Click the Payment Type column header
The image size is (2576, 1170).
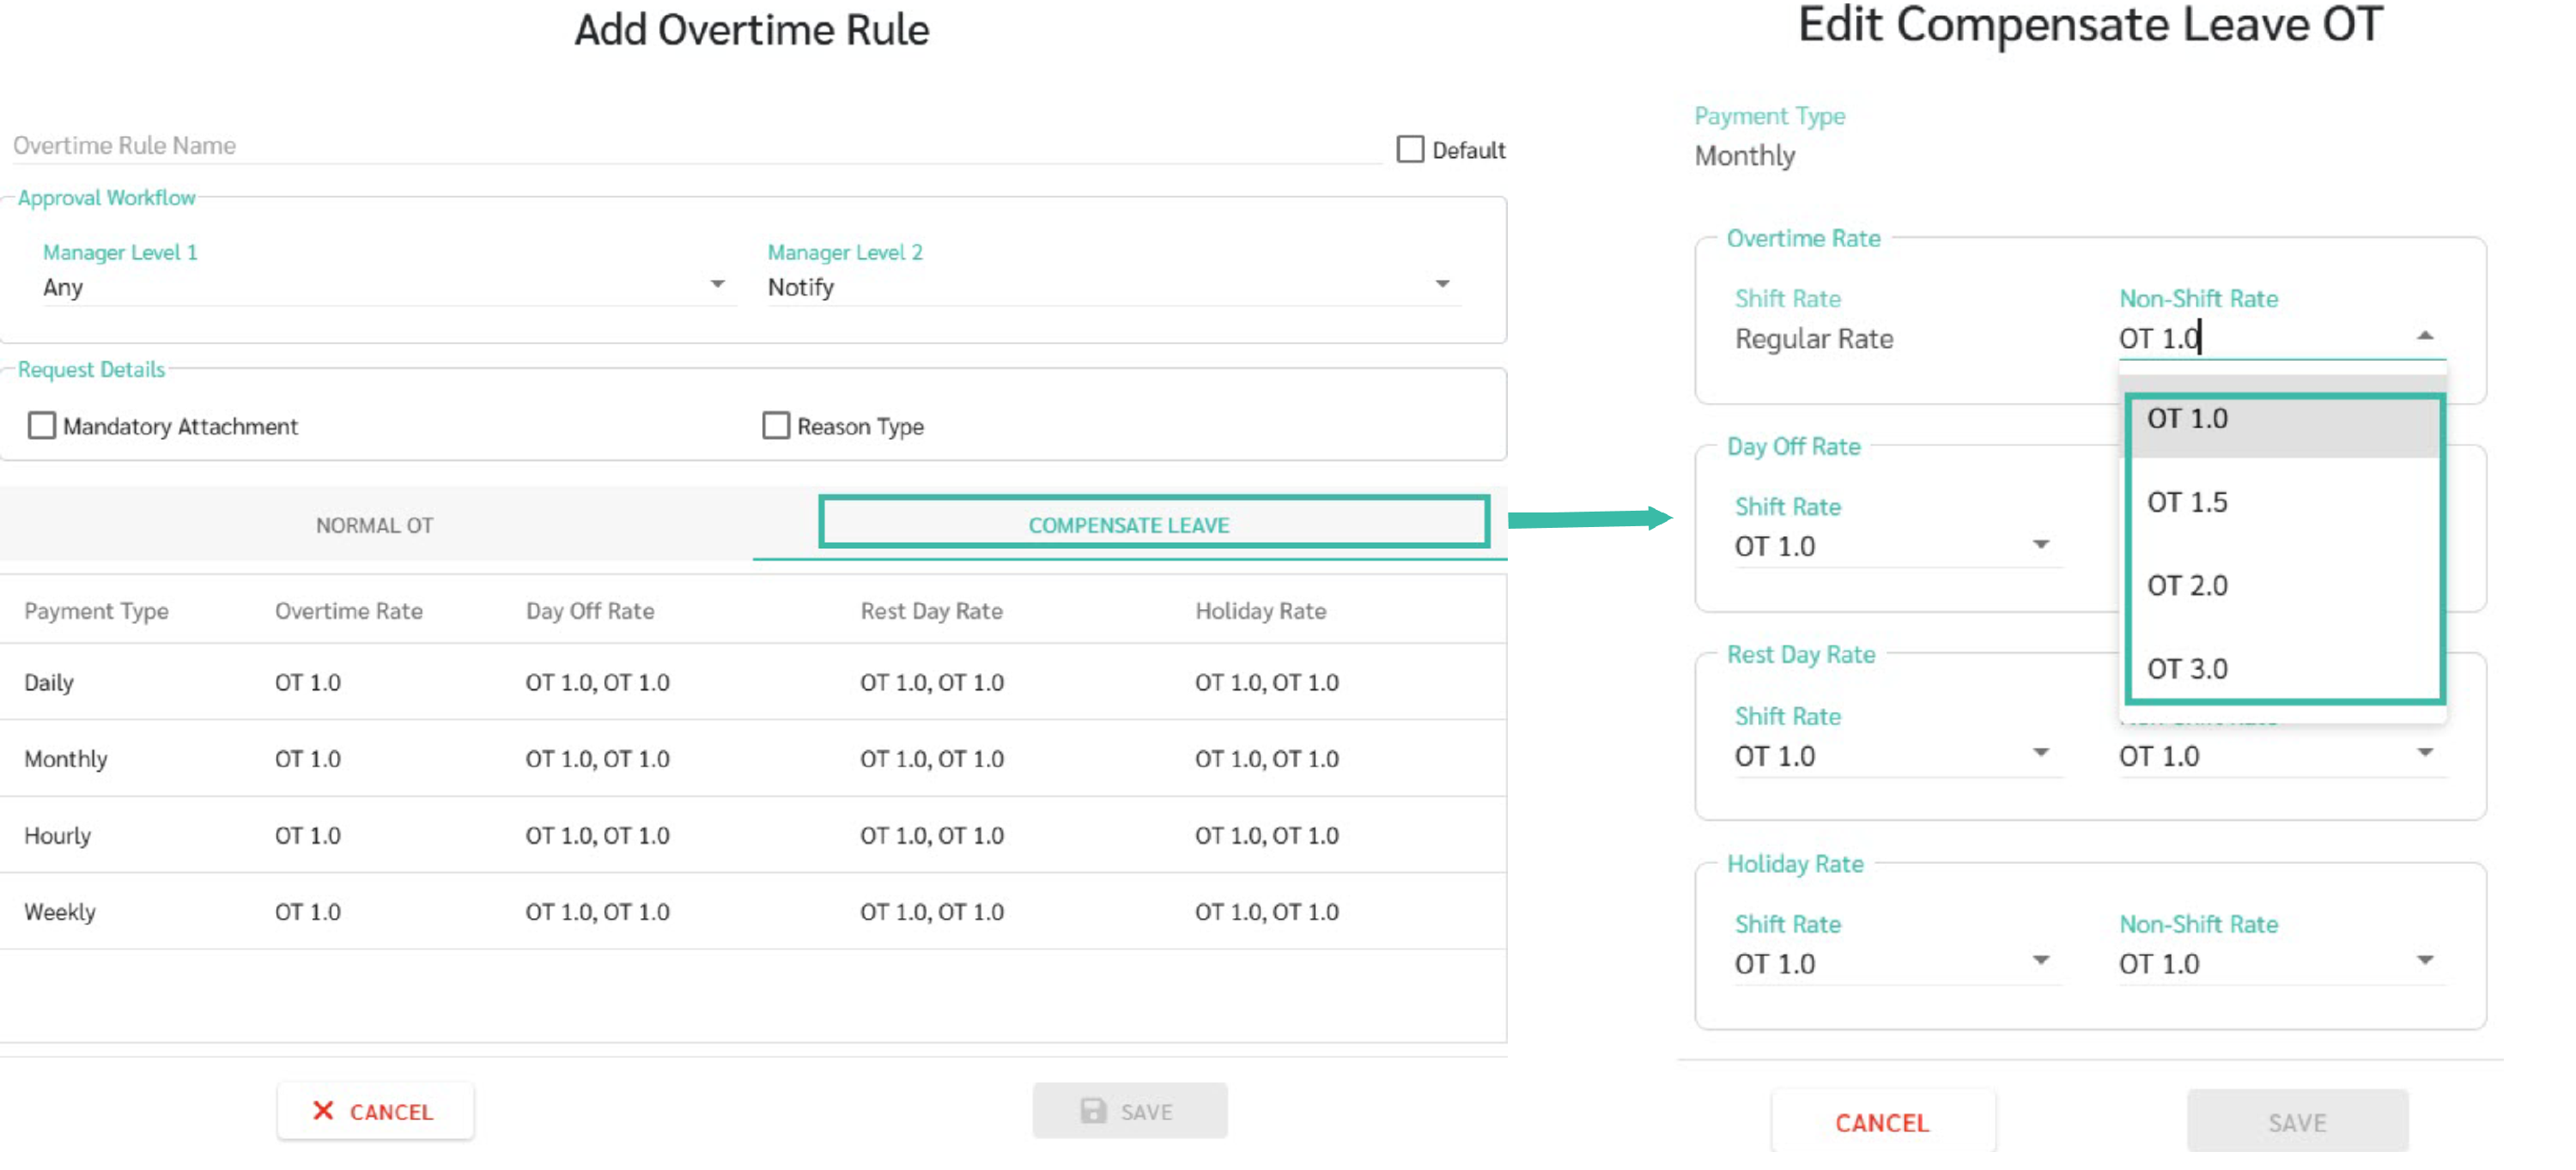pyautogui.click(x=96, y=611)
